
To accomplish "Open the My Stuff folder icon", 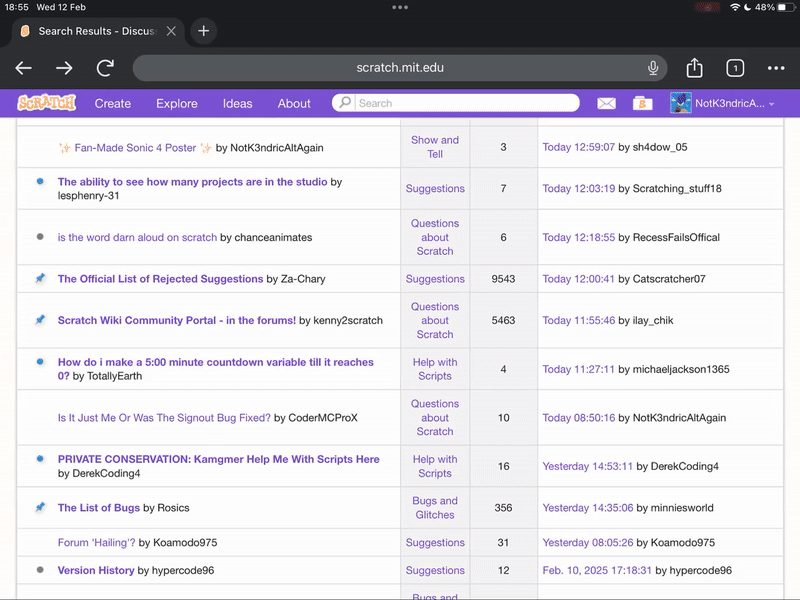I will [x=643, y=103].
